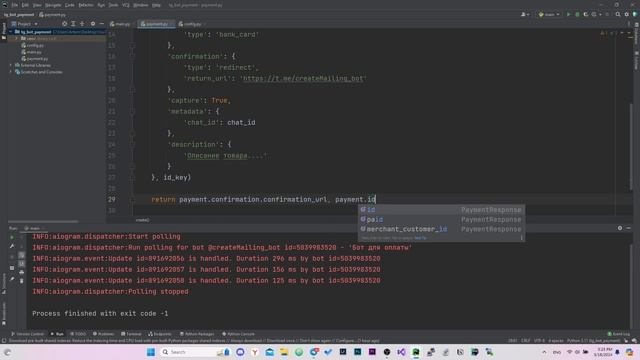Screen dimensions: 640x360
Task: Open the Refactor menu
Action: pyautogui.click(x=86, y=5)
